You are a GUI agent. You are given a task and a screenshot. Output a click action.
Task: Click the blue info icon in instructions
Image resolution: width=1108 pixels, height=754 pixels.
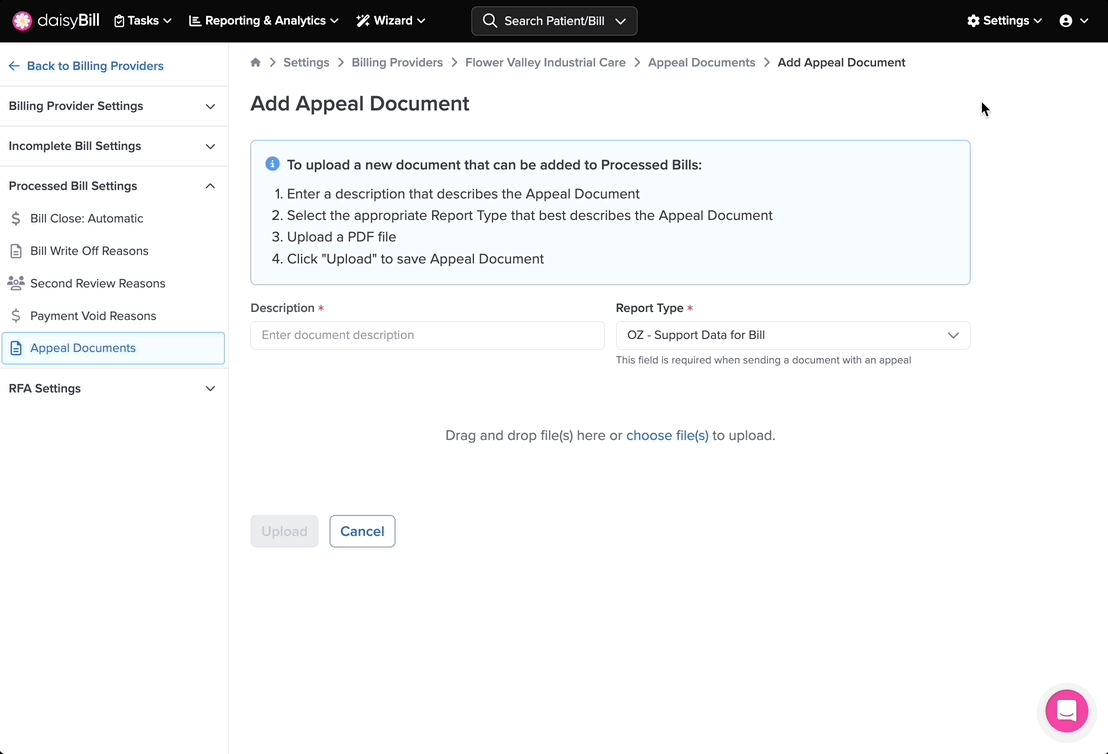[x=272, y=164]
